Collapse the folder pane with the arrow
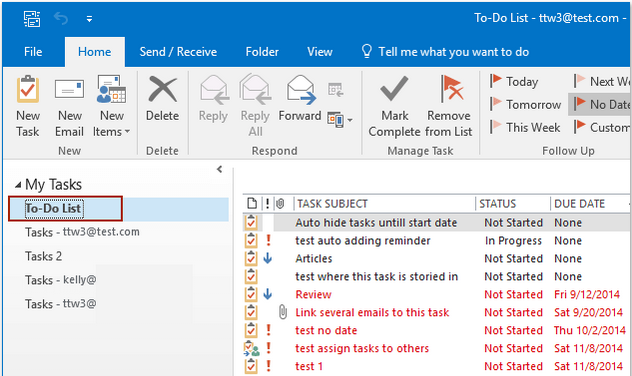 [x=219, y=169]
